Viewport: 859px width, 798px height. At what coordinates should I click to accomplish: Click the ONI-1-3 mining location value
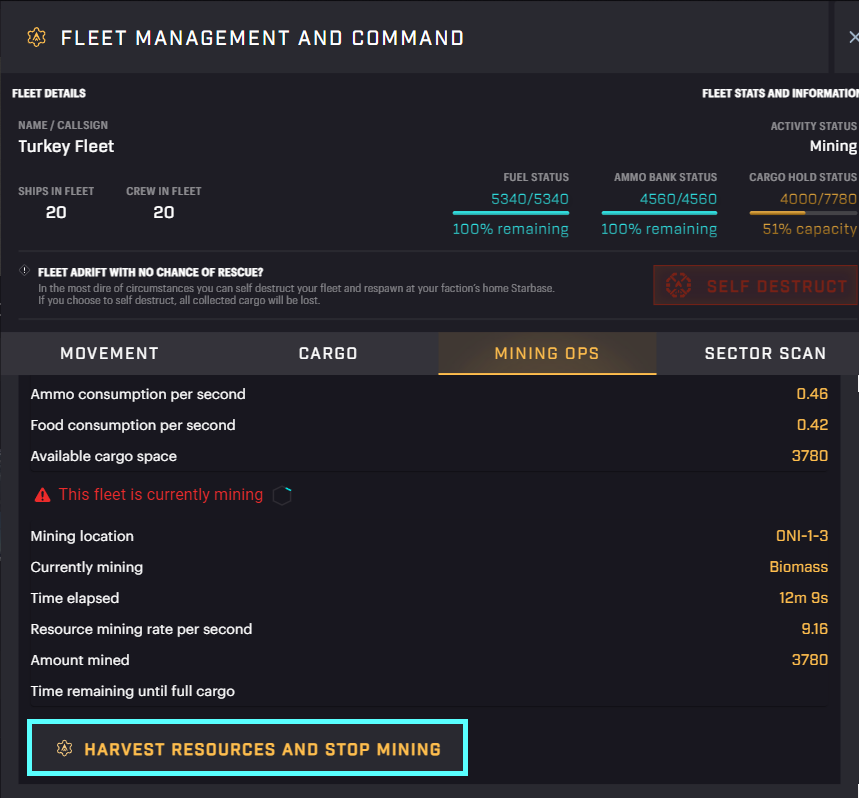pyautogui.click(x=802, y=536)
